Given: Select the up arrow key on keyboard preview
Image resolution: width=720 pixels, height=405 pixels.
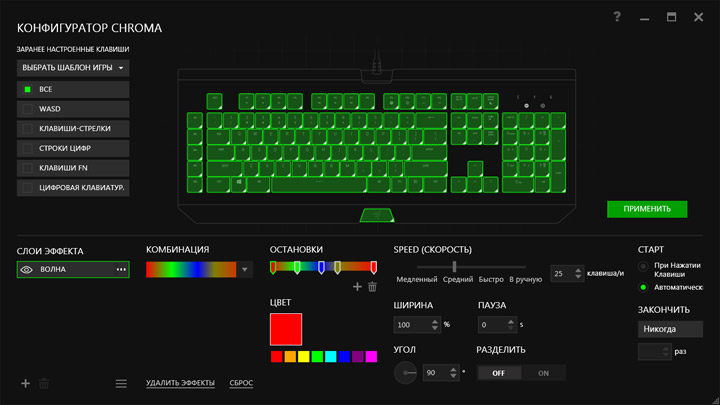Looking at the screenshot, I should pos(475,169).
